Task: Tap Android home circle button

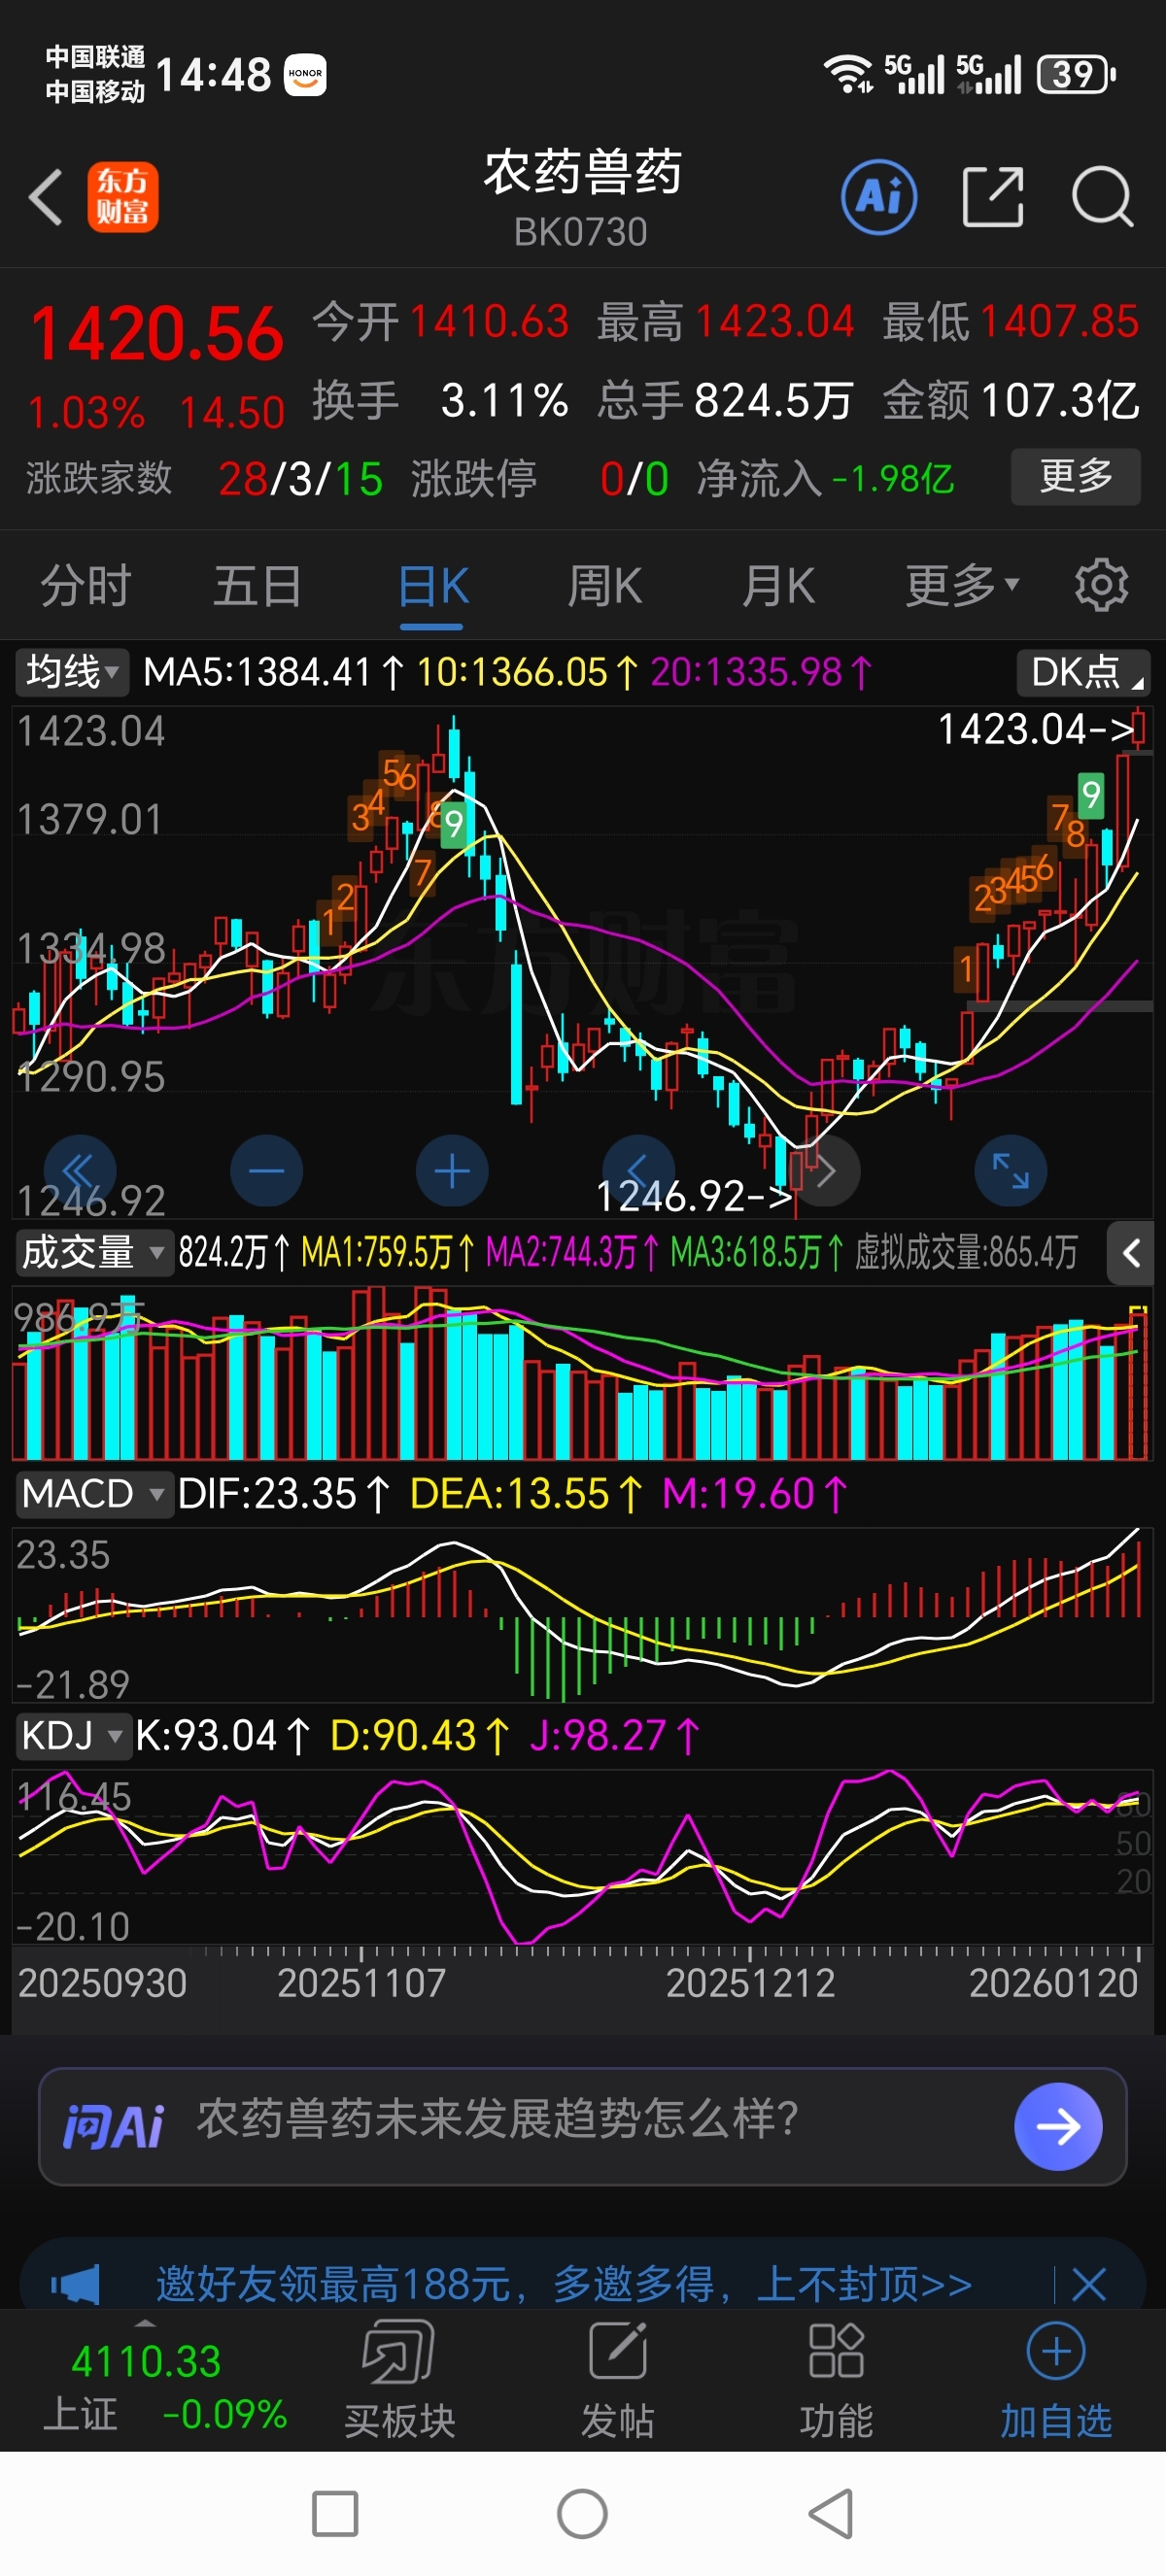Action: tap(582, 2513)
